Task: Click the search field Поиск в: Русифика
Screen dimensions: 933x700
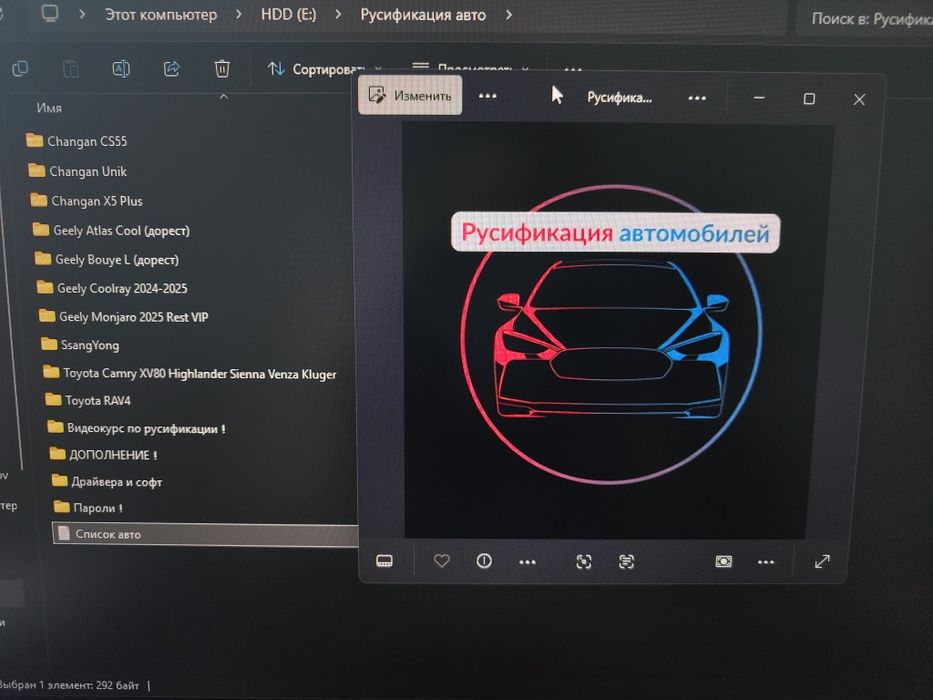Action: pyautogui.click(x=865, y=19)
